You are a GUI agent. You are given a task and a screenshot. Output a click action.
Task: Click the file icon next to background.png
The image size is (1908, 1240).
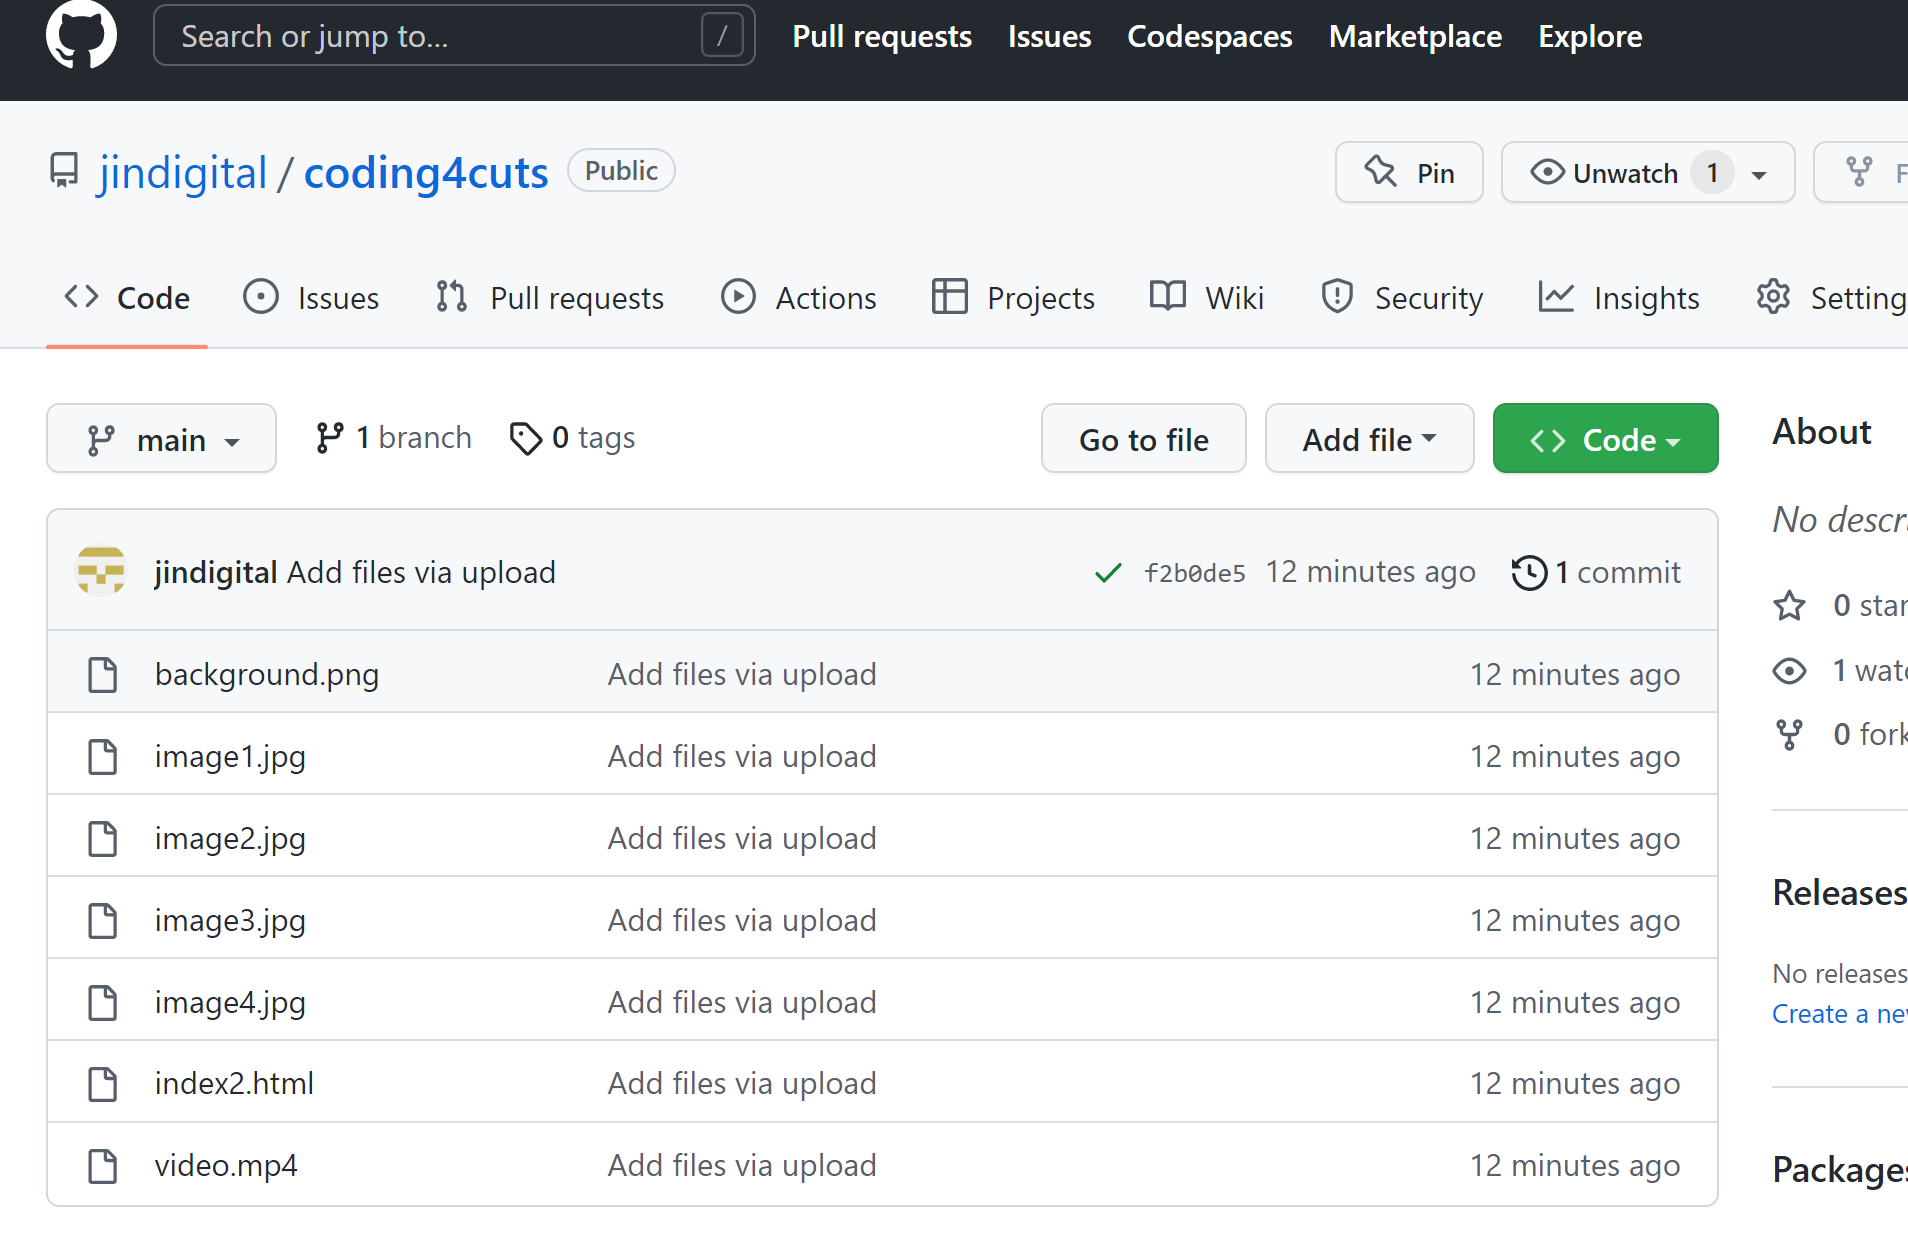102,675
